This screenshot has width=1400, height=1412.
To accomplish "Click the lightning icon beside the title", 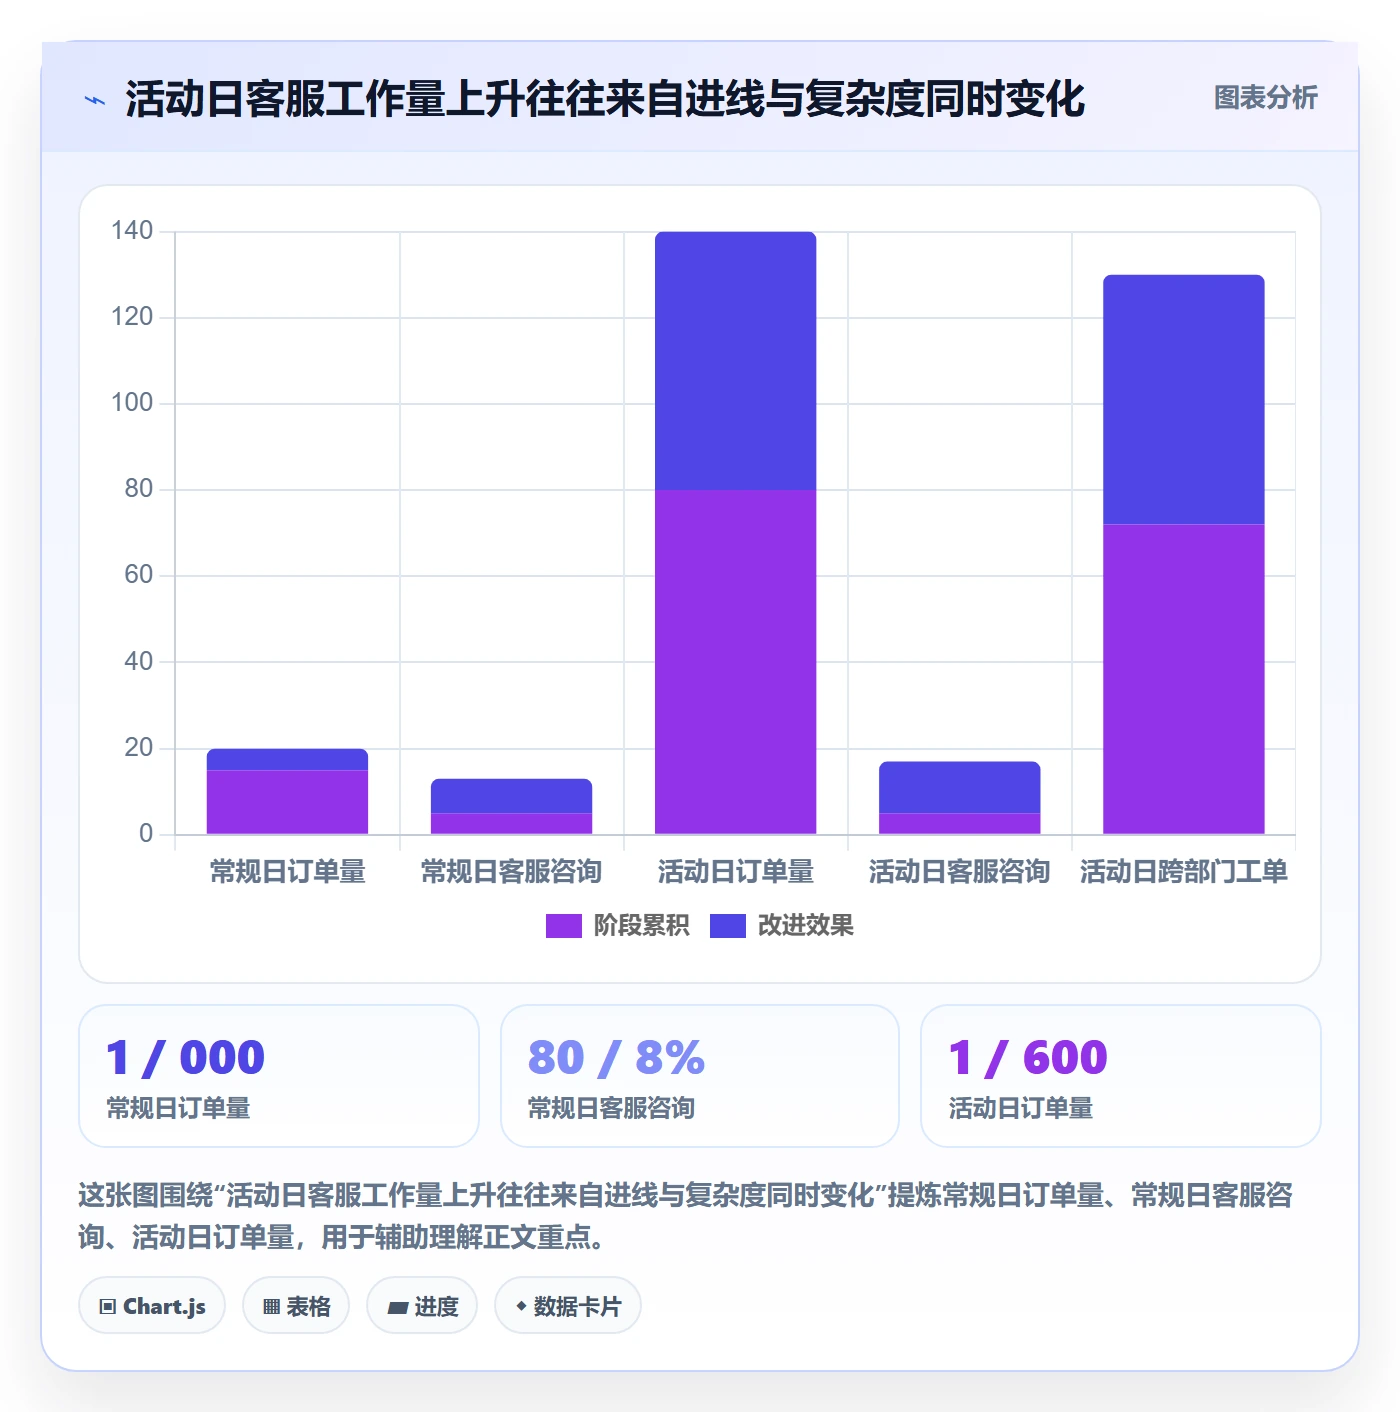I will coord(95,100).
